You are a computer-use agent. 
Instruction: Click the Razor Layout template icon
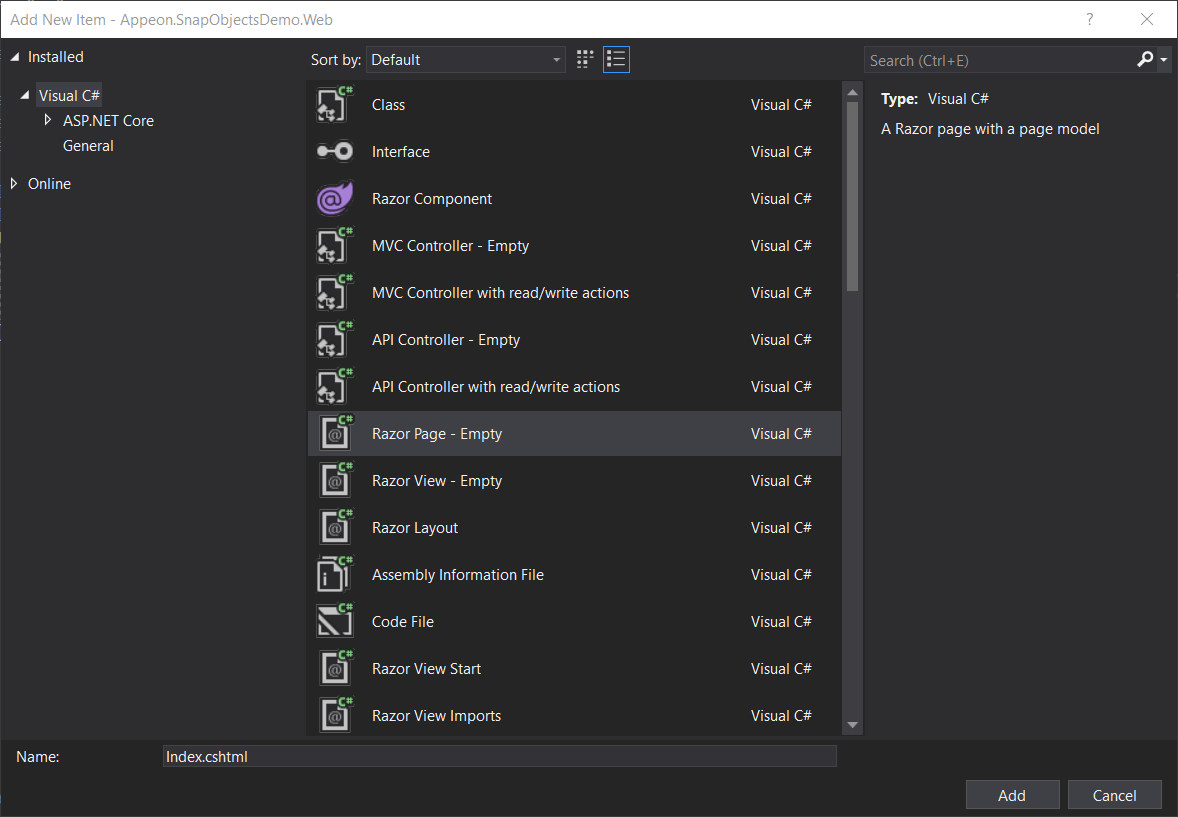[x=335, y=528]
